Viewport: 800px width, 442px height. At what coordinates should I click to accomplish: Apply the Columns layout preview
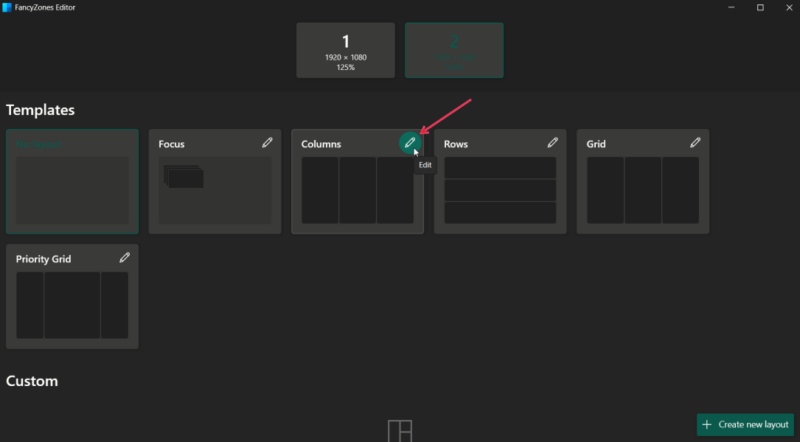[x=358, y=190]
